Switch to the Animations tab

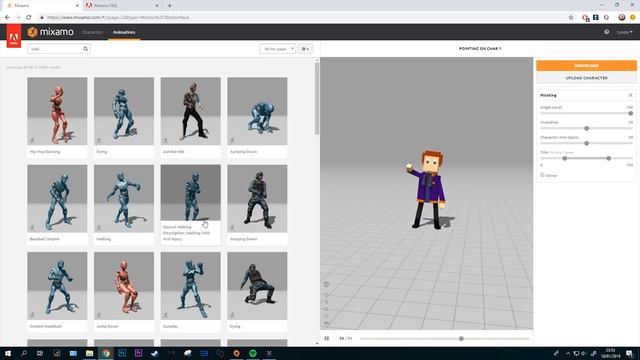[124, 32]
